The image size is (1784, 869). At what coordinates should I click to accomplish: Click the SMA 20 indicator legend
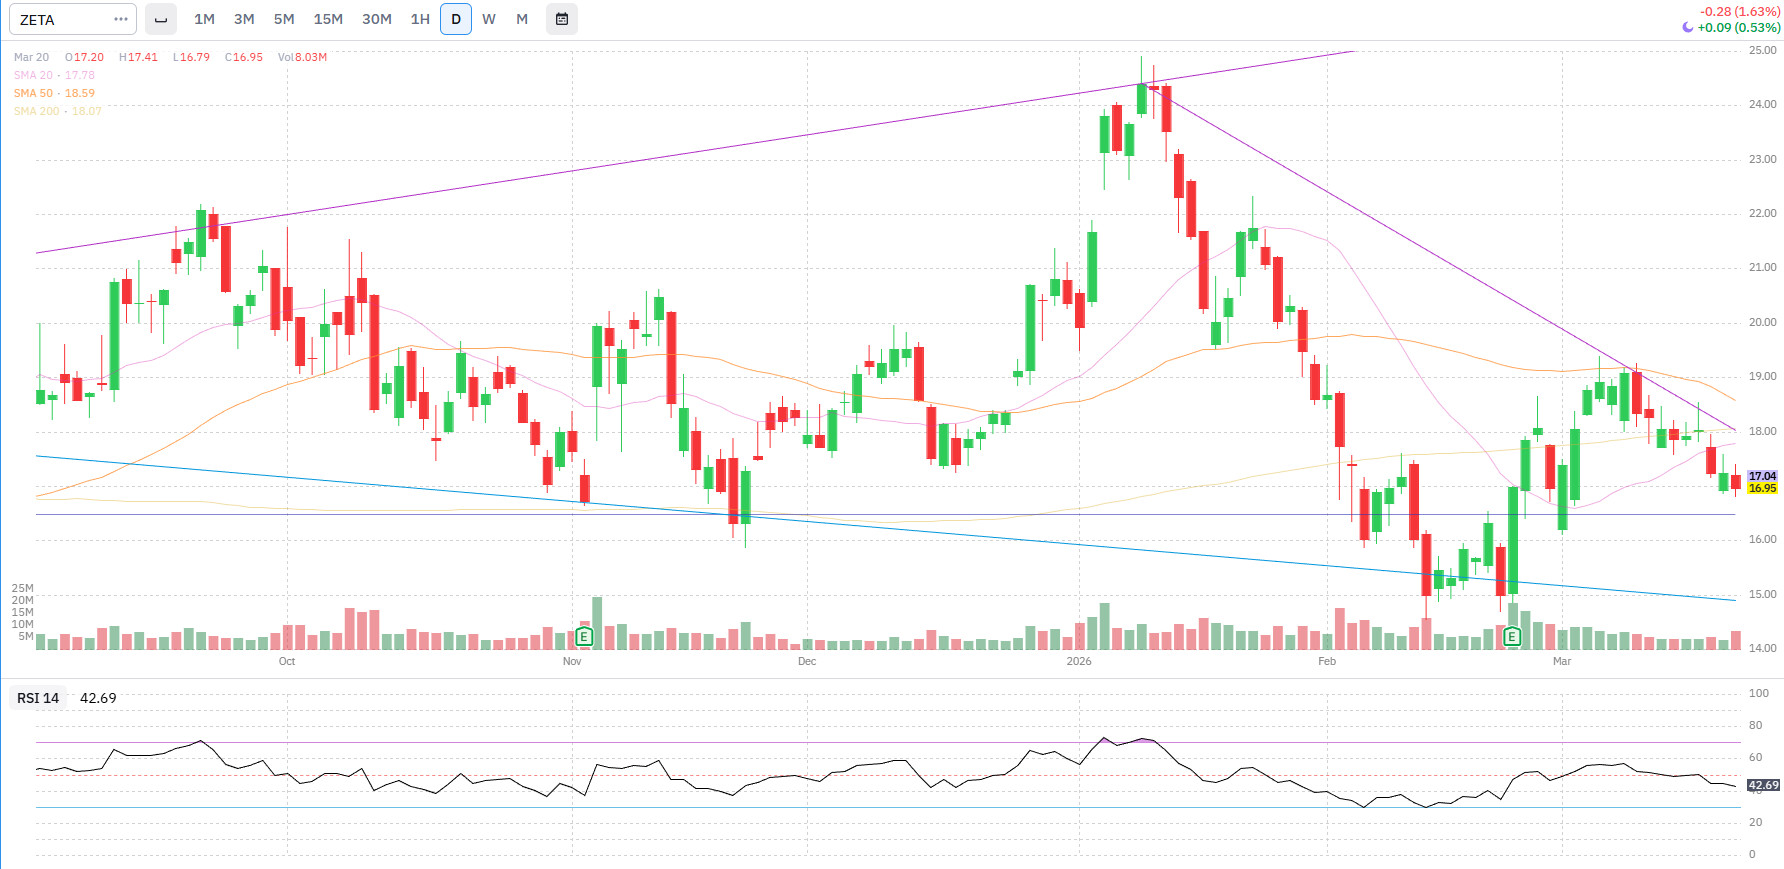point(54,75)
